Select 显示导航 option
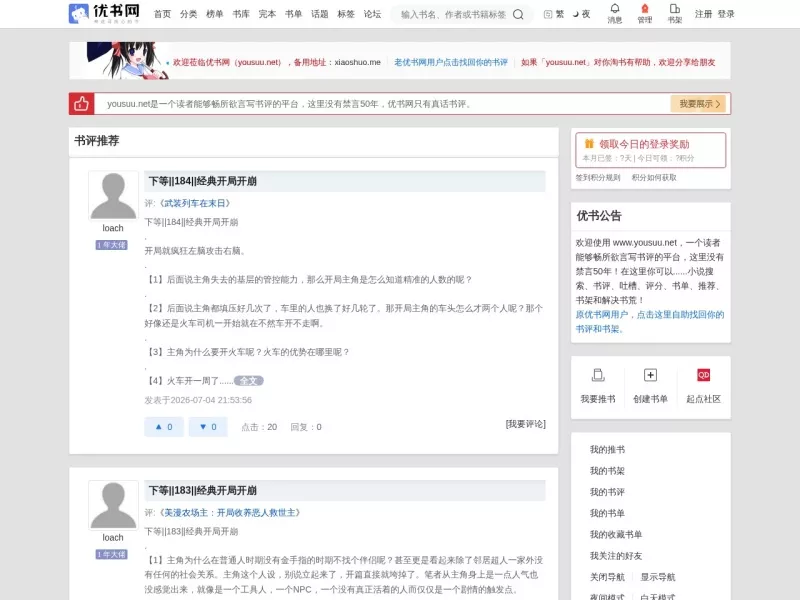Screen dimensions: 800x600 (658, 577)
